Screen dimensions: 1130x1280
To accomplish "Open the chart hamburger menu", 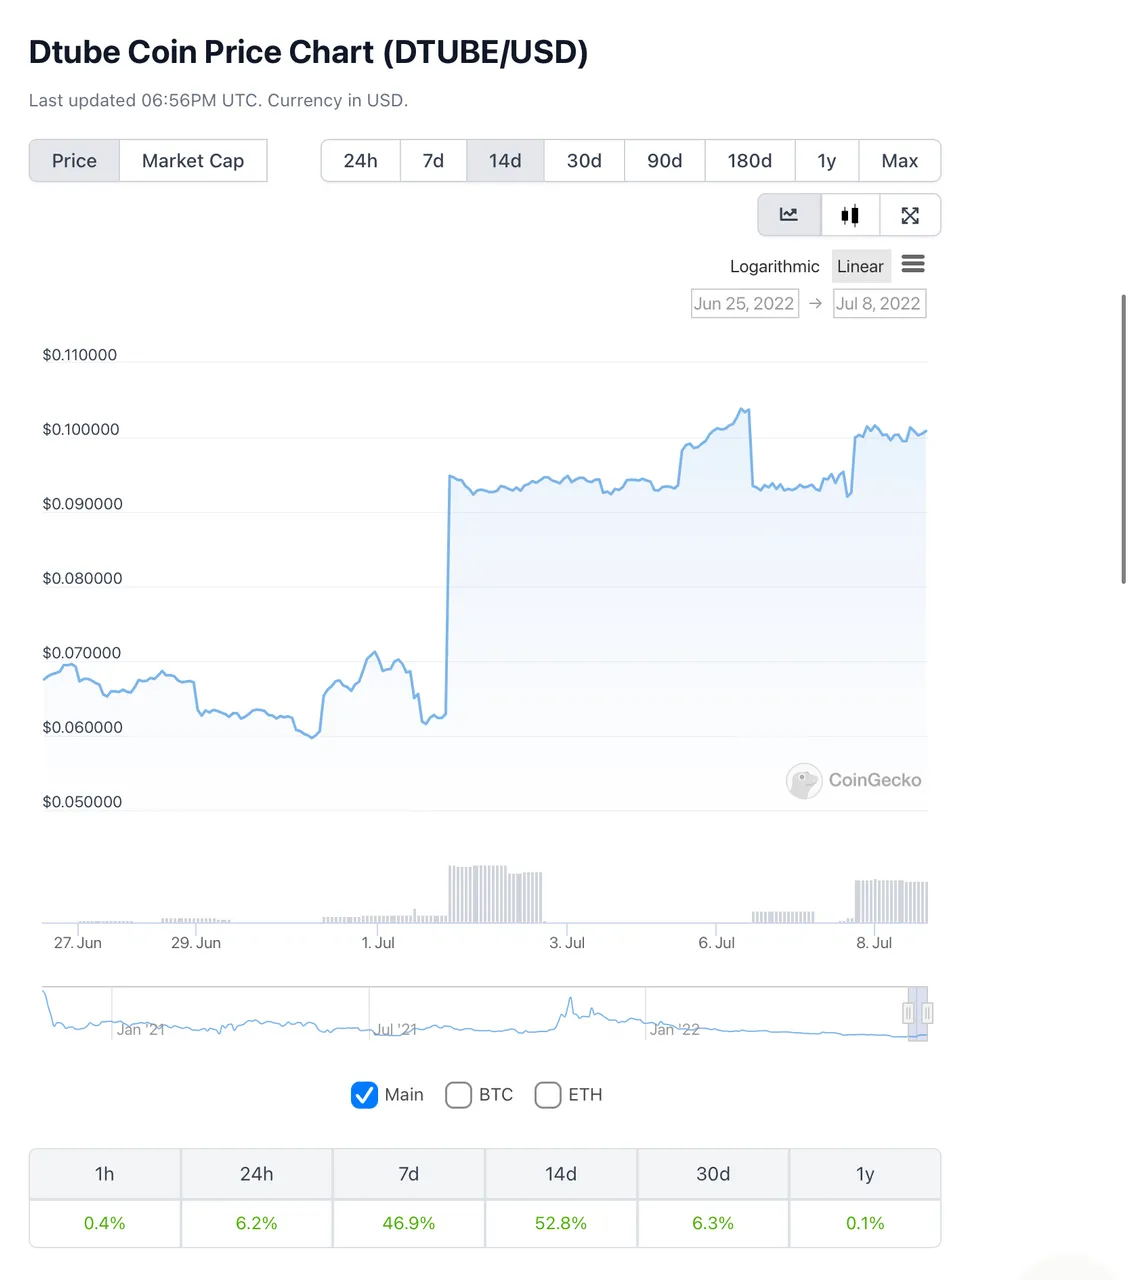I will 913,264.
